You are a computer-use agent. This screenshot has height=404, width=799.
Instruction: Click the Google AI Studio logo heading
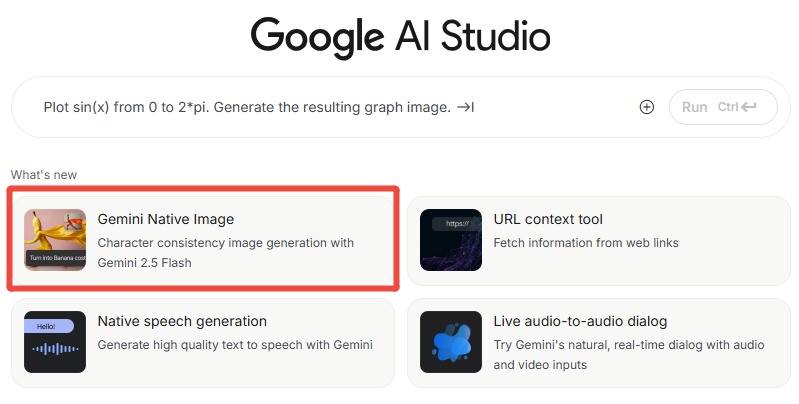pyautogui.click(x=400, y=37)
